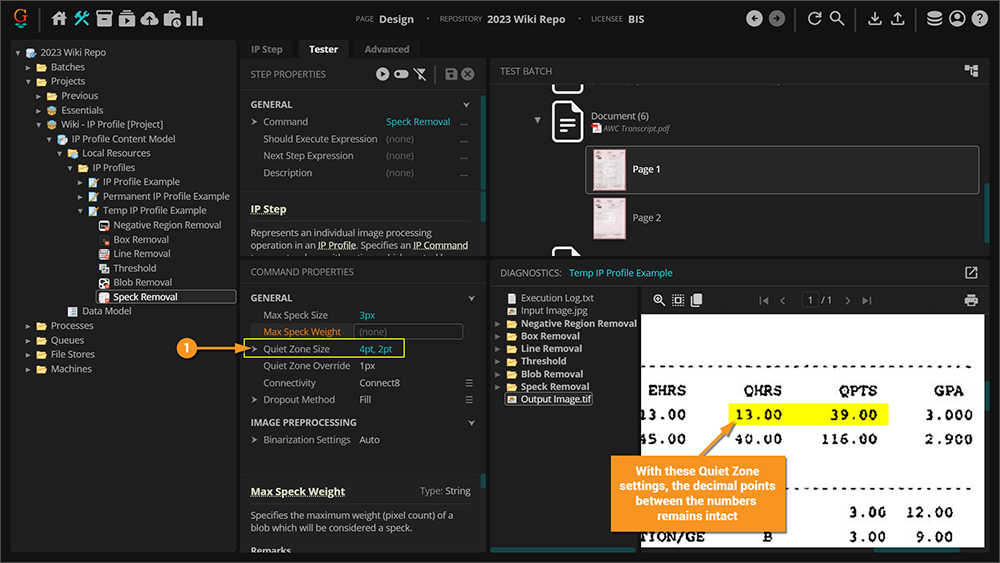
Task: Expand the Quiet Zone Size property
Action: point(255,349)
